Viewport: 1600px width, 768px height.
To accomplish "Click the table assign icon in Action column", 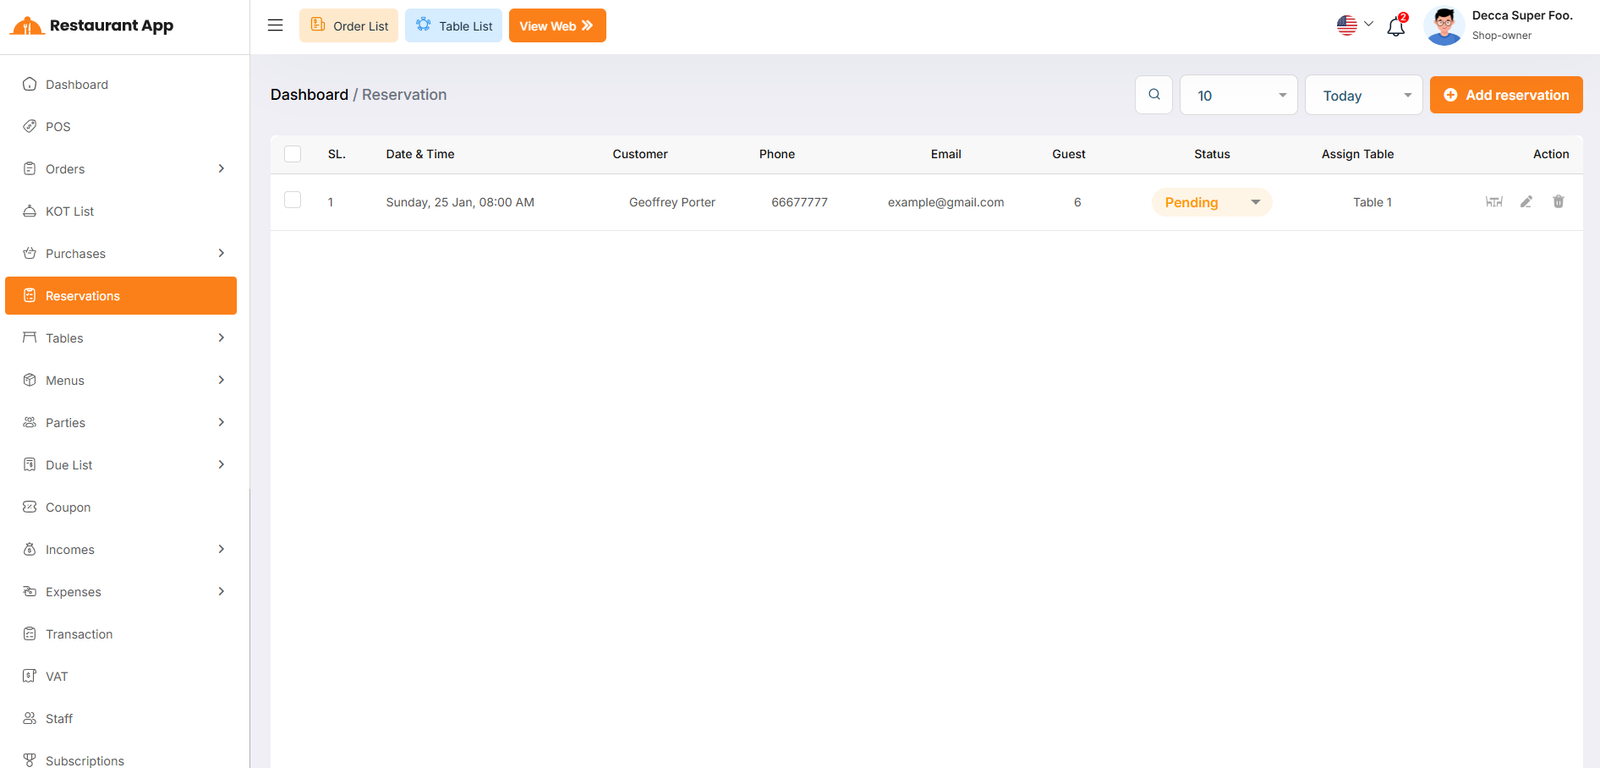I will pos(1494,202).
